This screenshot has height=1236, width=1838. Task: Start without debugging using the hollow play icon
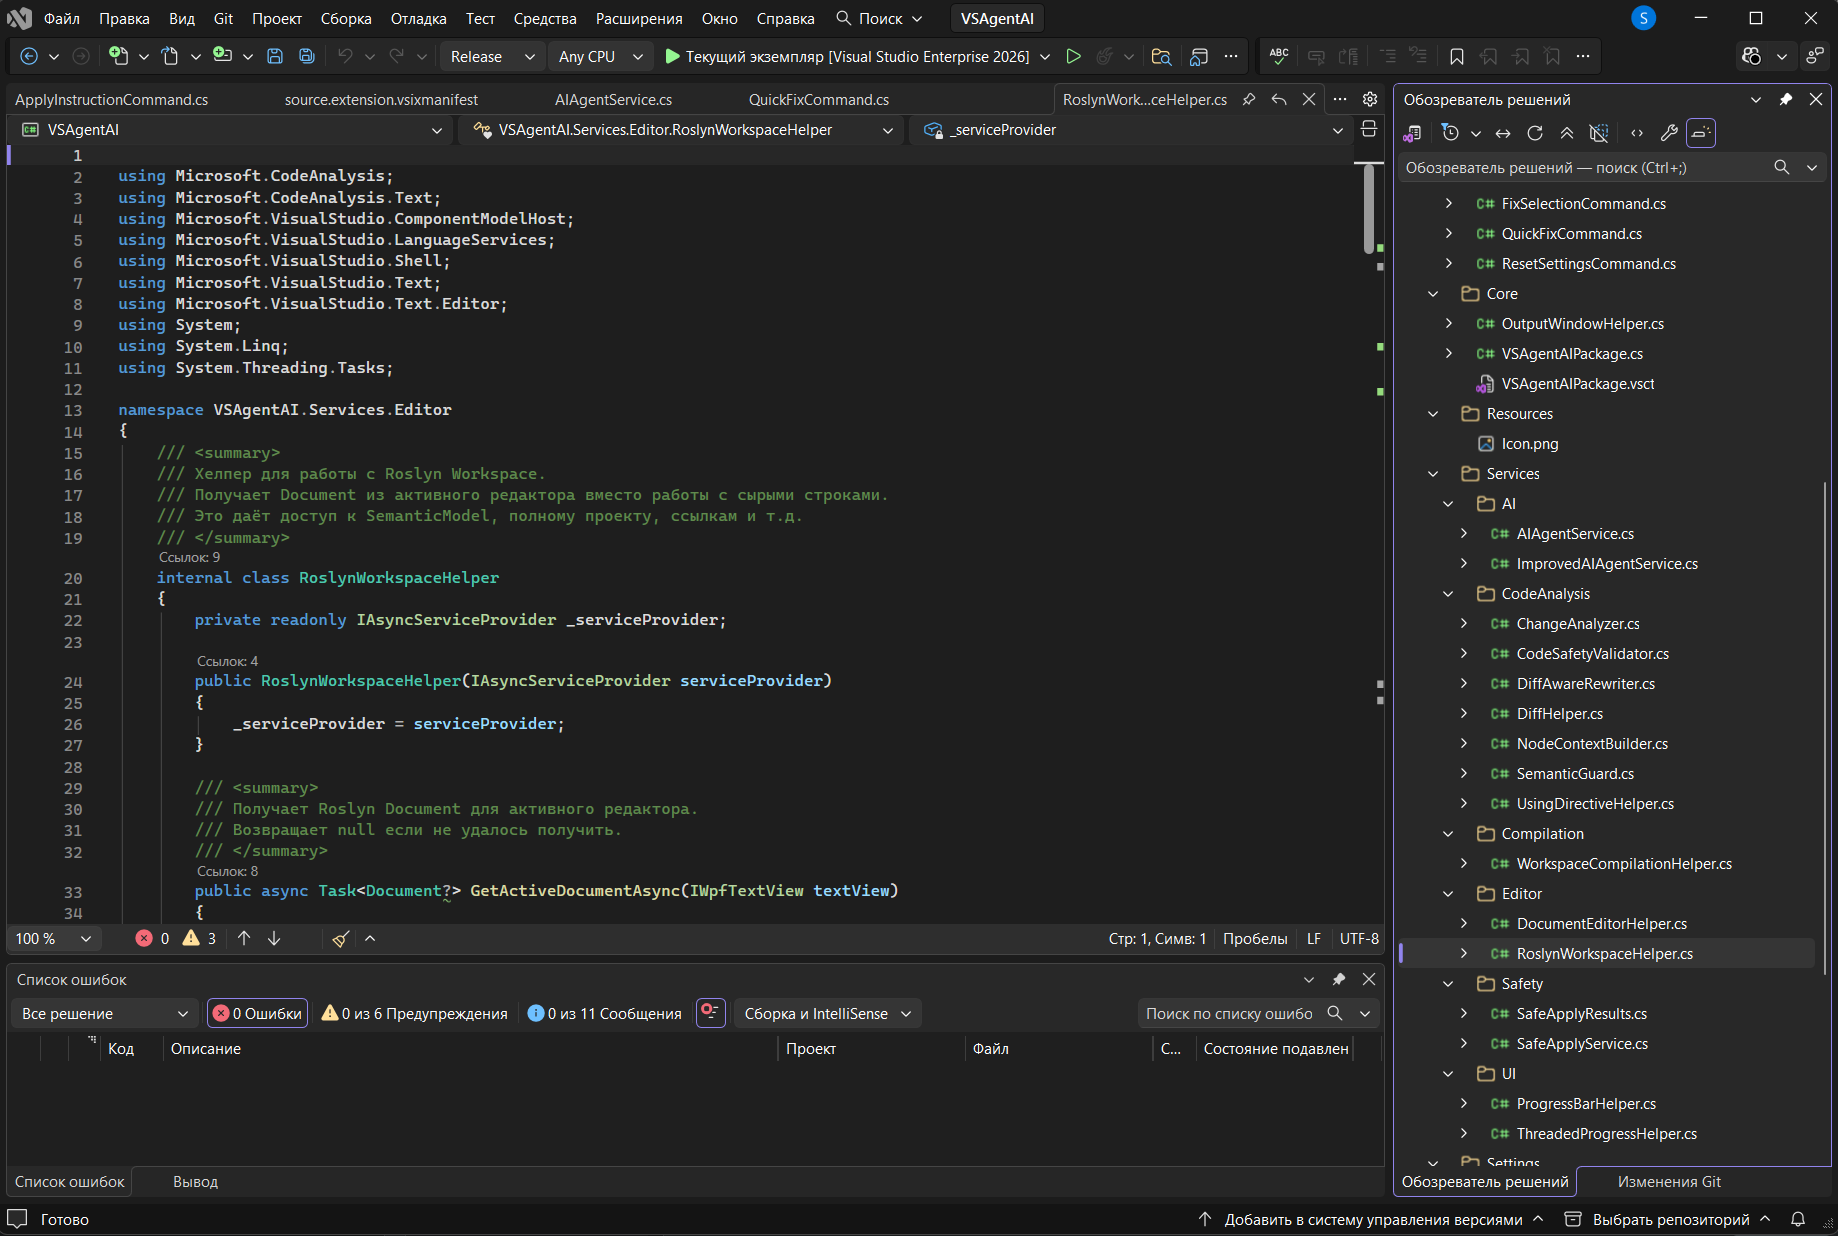[1073, 57]
